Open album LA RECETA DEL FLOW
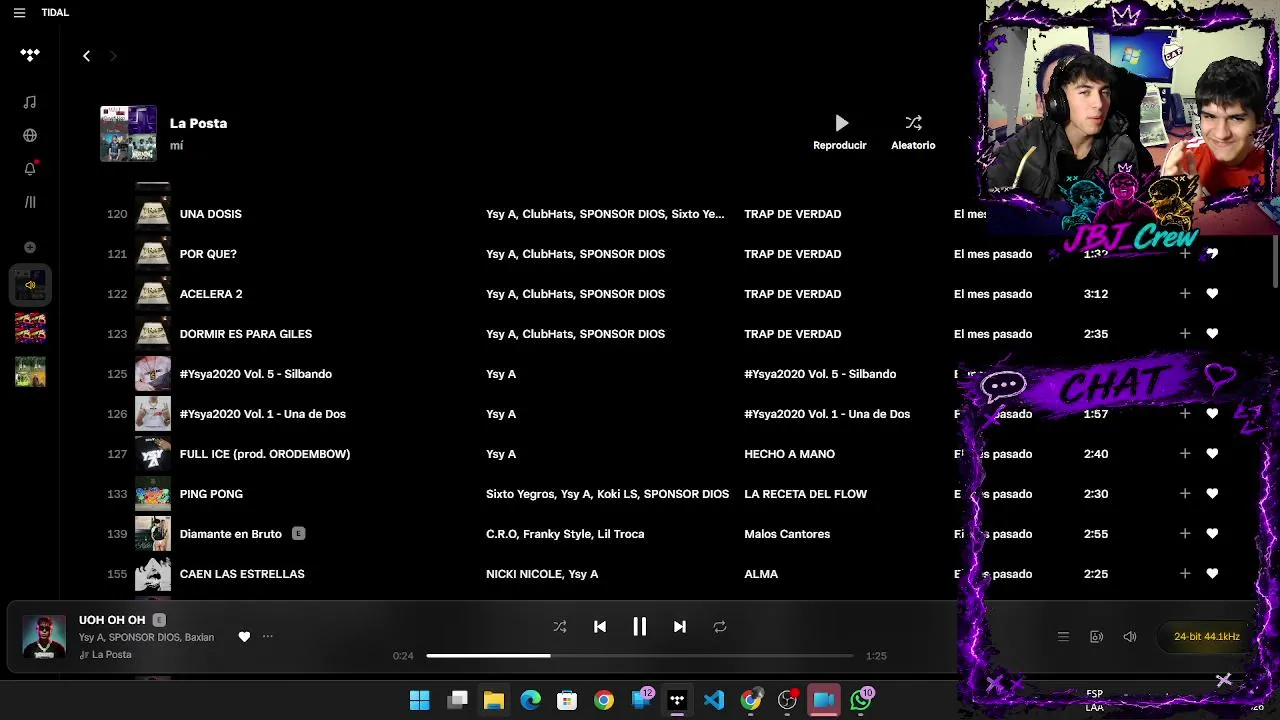Screen dimensions: 1280x720 806,494
